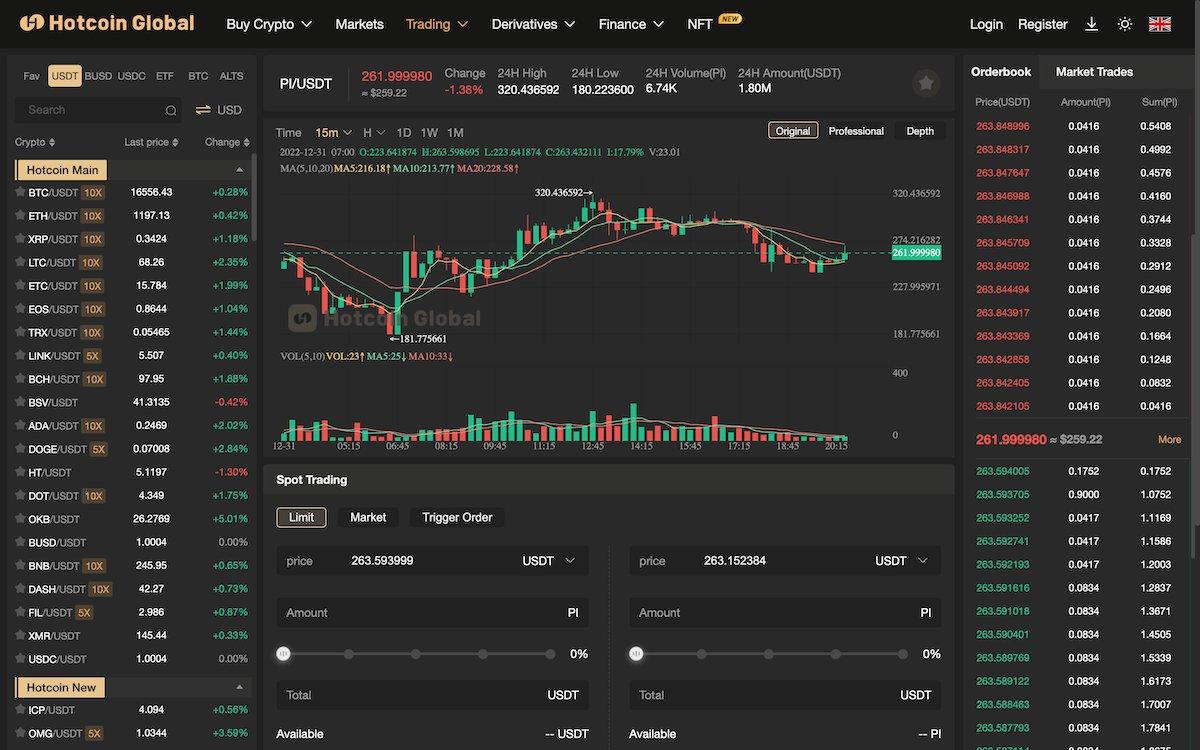Toggle light theme with sun icon

click(1125, 24)
